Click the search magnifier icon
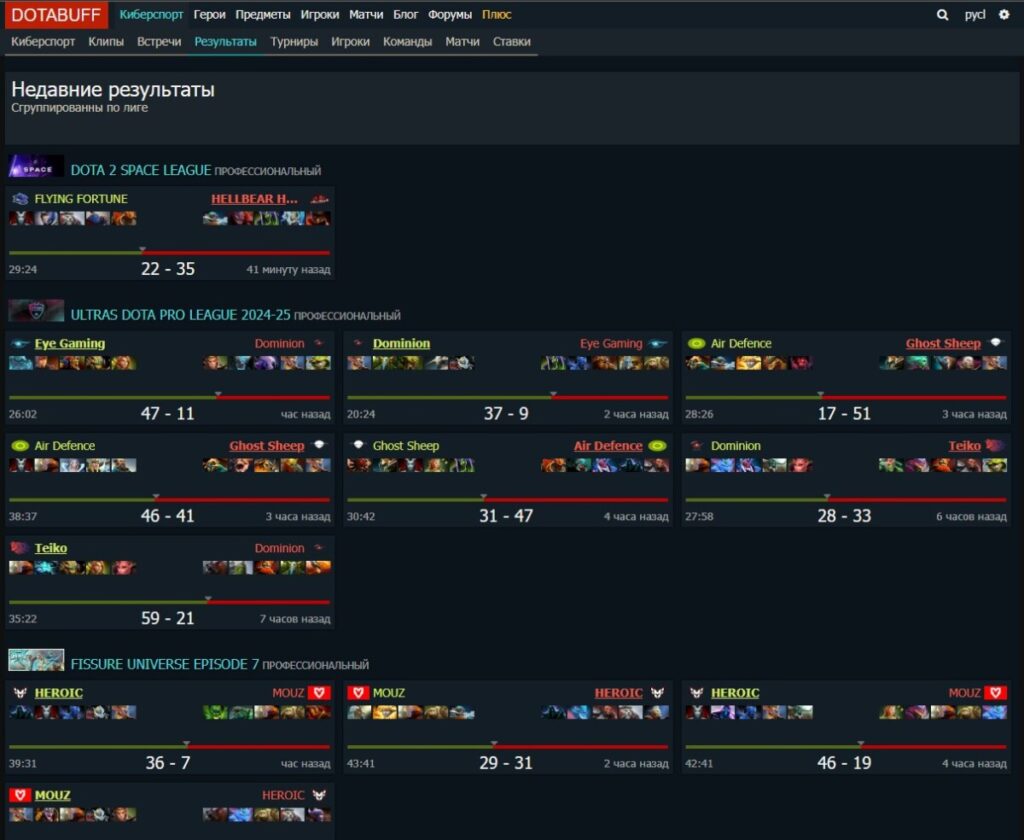Image resolution: width=1024 pixels, height=840 pixels. pos(942,15)
